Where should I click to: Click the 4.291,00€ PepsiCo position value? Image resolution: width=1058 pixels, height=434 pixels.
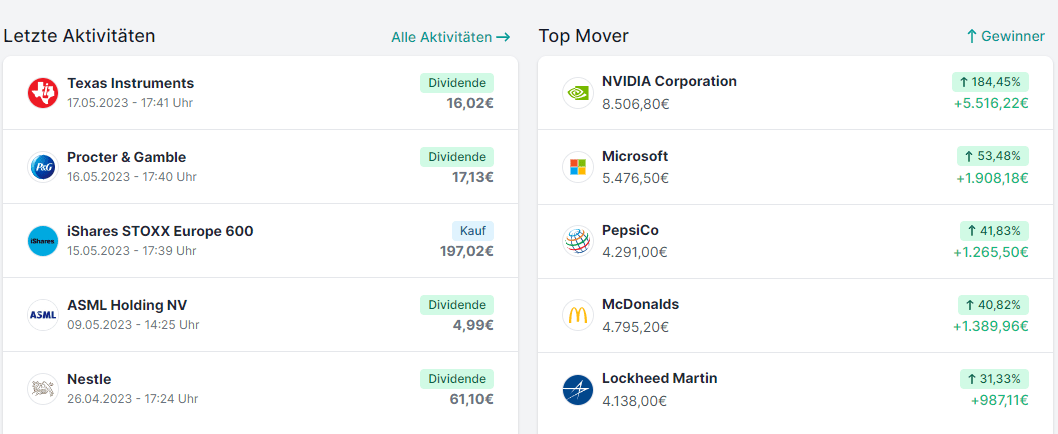click(x=635, y=253)
